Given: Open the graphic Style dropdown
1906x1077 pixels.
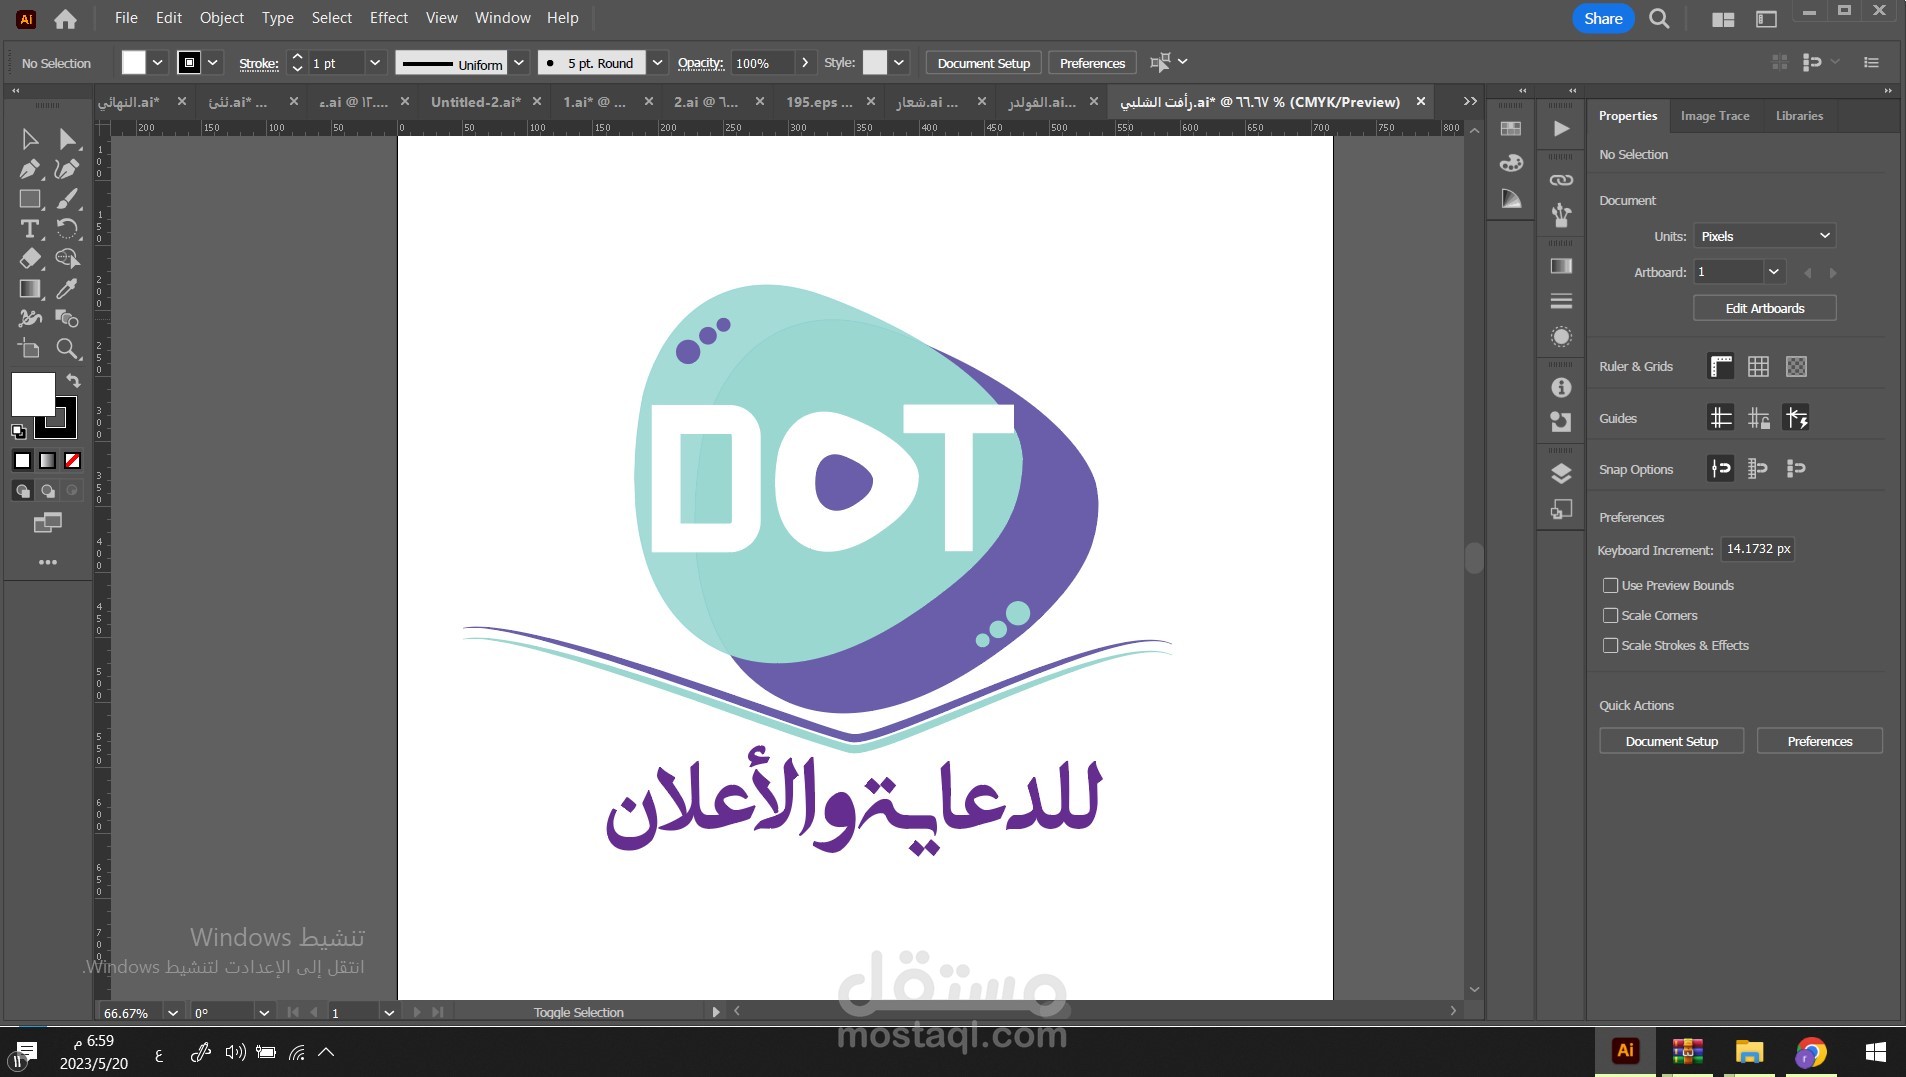Looking at the screenshot, I should click(x=899, y=63).
